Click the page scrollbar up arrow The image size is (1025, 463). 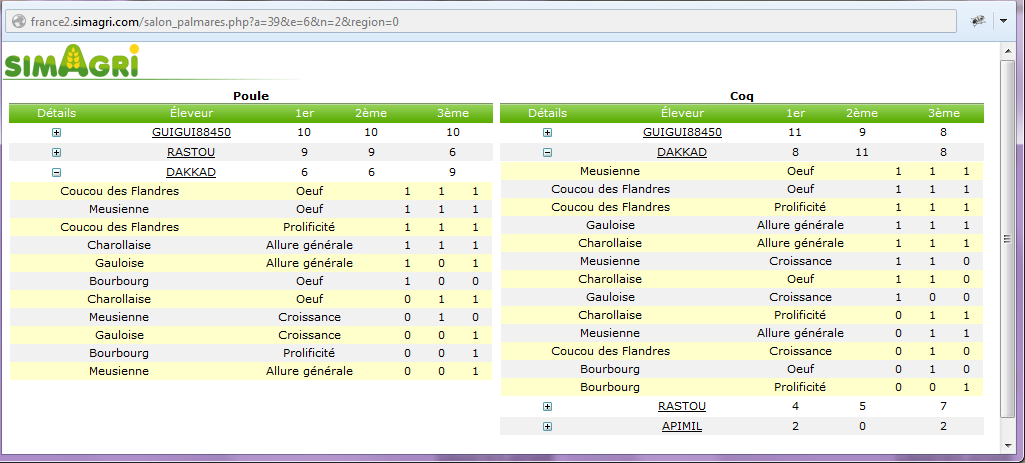click(x=1009, y=52)
